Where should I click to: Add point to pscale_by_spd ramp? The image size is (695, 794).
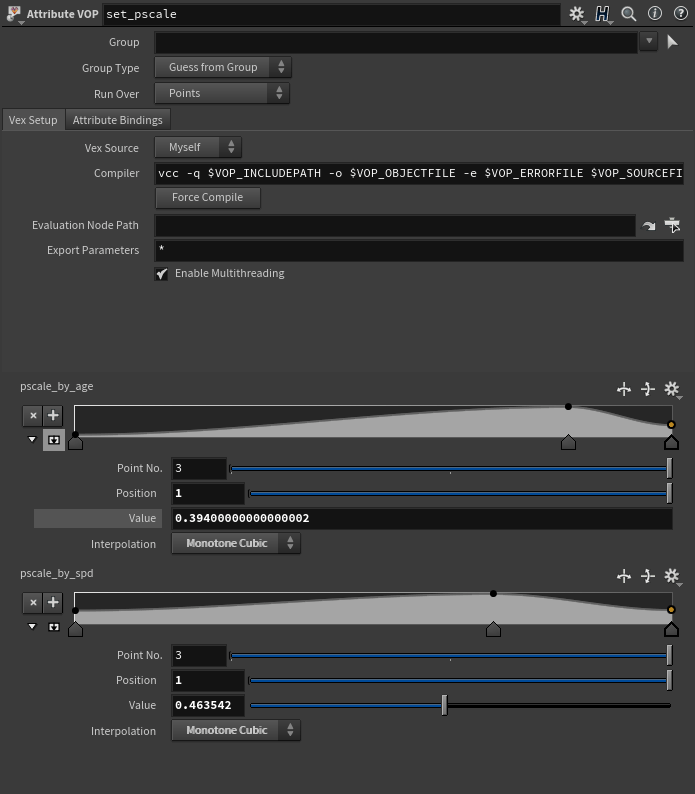pyautogui.click(x=53, y=603)
